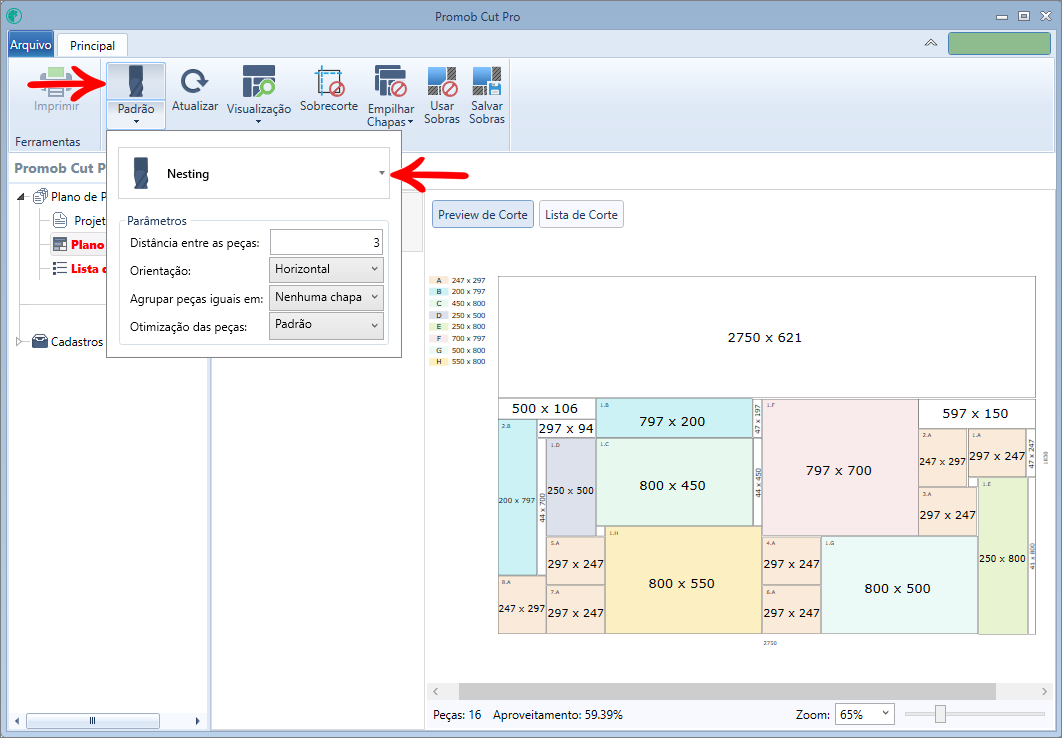Click the preview scrollbar left arrow
This screenshot has width=1062, height=738.
point(436,691)
